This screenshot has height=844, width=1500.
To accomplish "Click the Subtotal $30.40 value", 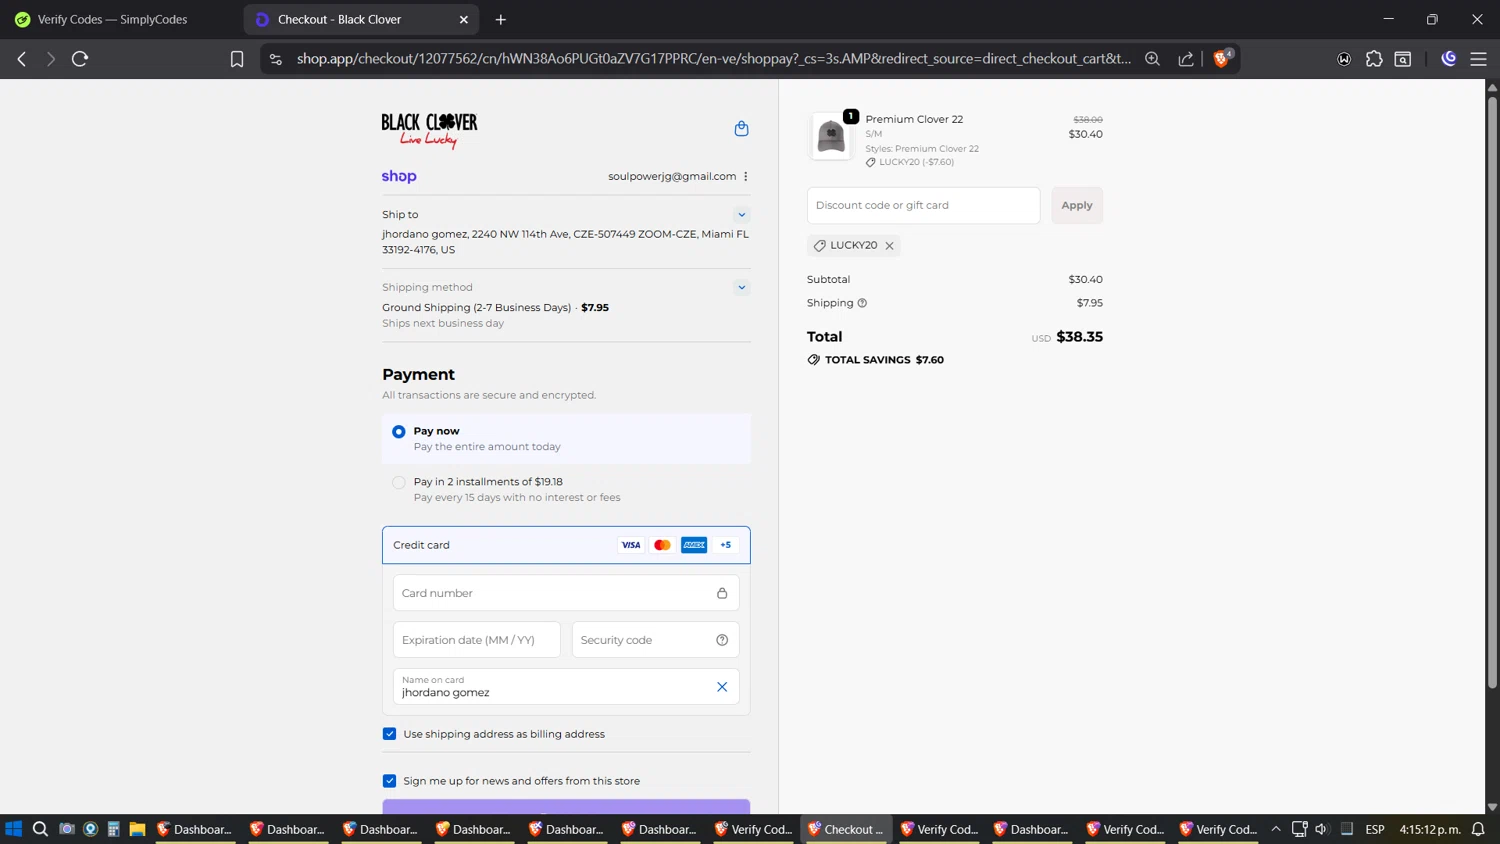I will [1085, 280].
